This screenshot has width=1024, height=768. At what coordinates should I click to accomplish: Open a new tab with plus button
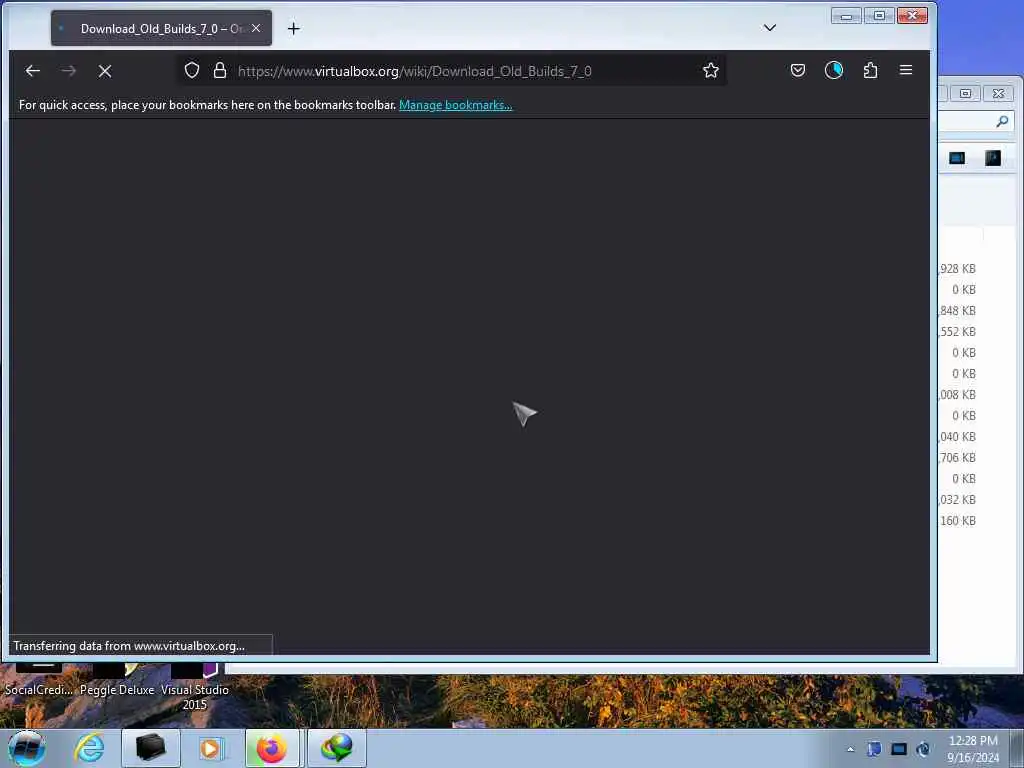(294, 29)
